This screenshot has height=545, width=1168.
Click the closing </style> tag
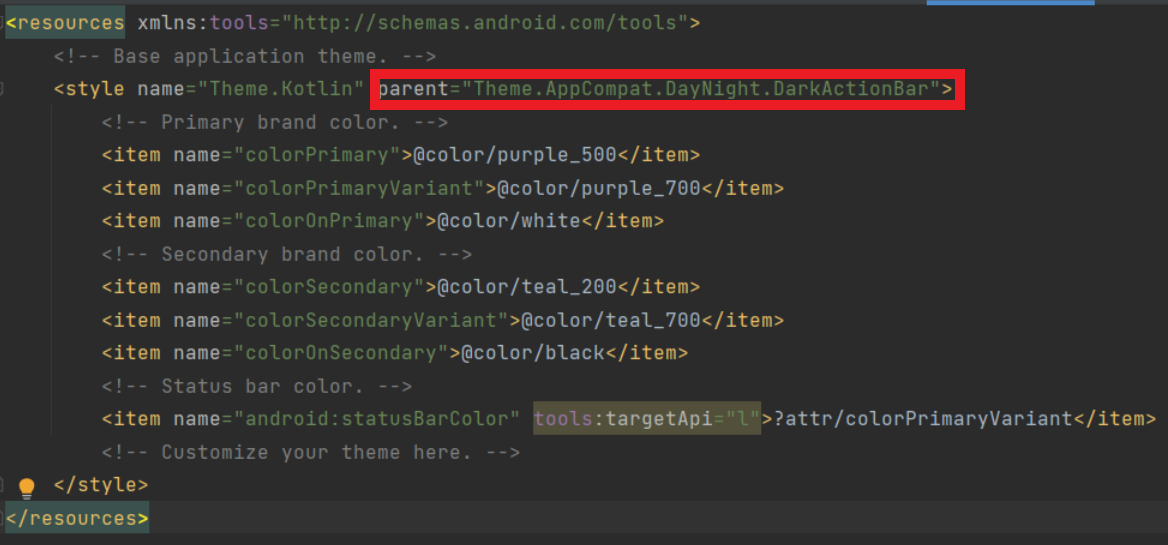pyautogui.click(x=101, y=485)
